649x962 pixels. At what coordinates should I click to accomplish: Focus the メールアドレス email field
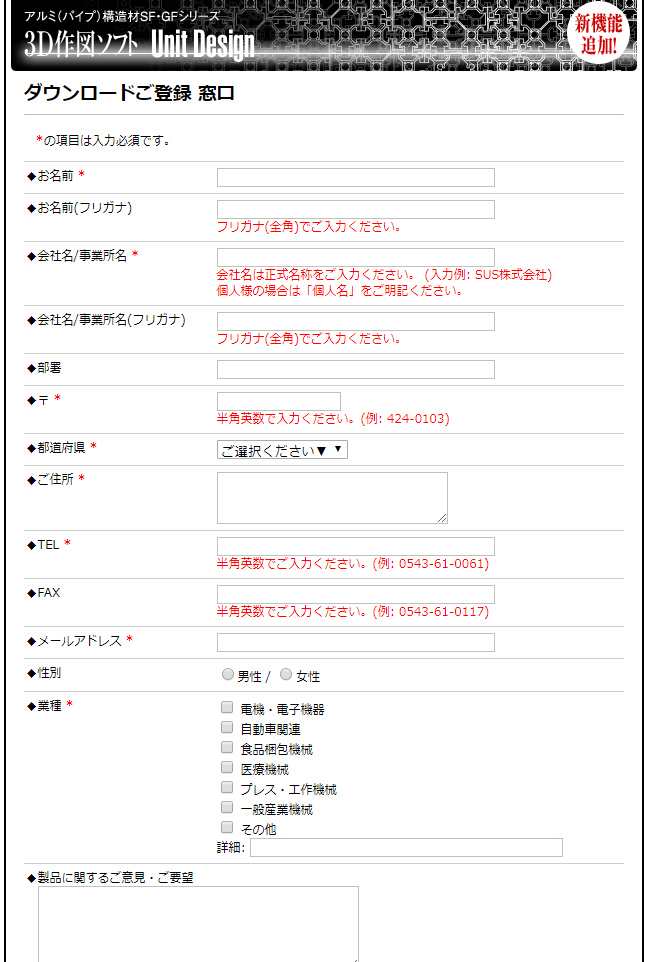coord(356,642)
